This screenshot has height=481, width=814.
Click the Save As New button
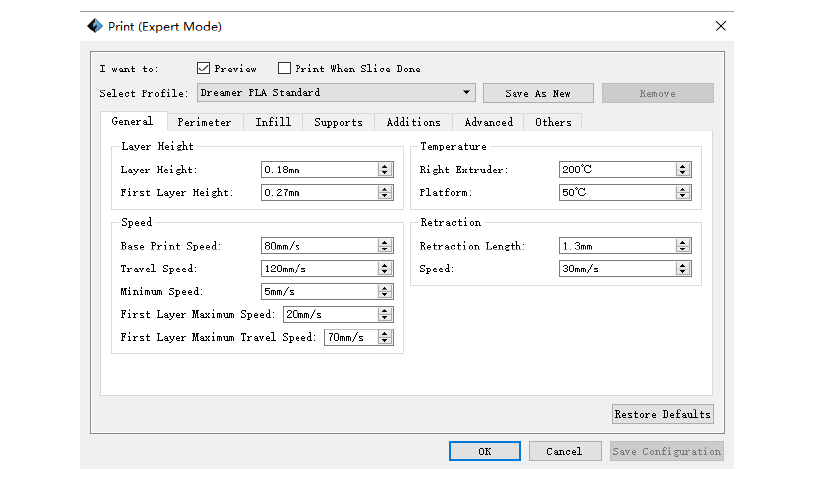click(538, 93)
